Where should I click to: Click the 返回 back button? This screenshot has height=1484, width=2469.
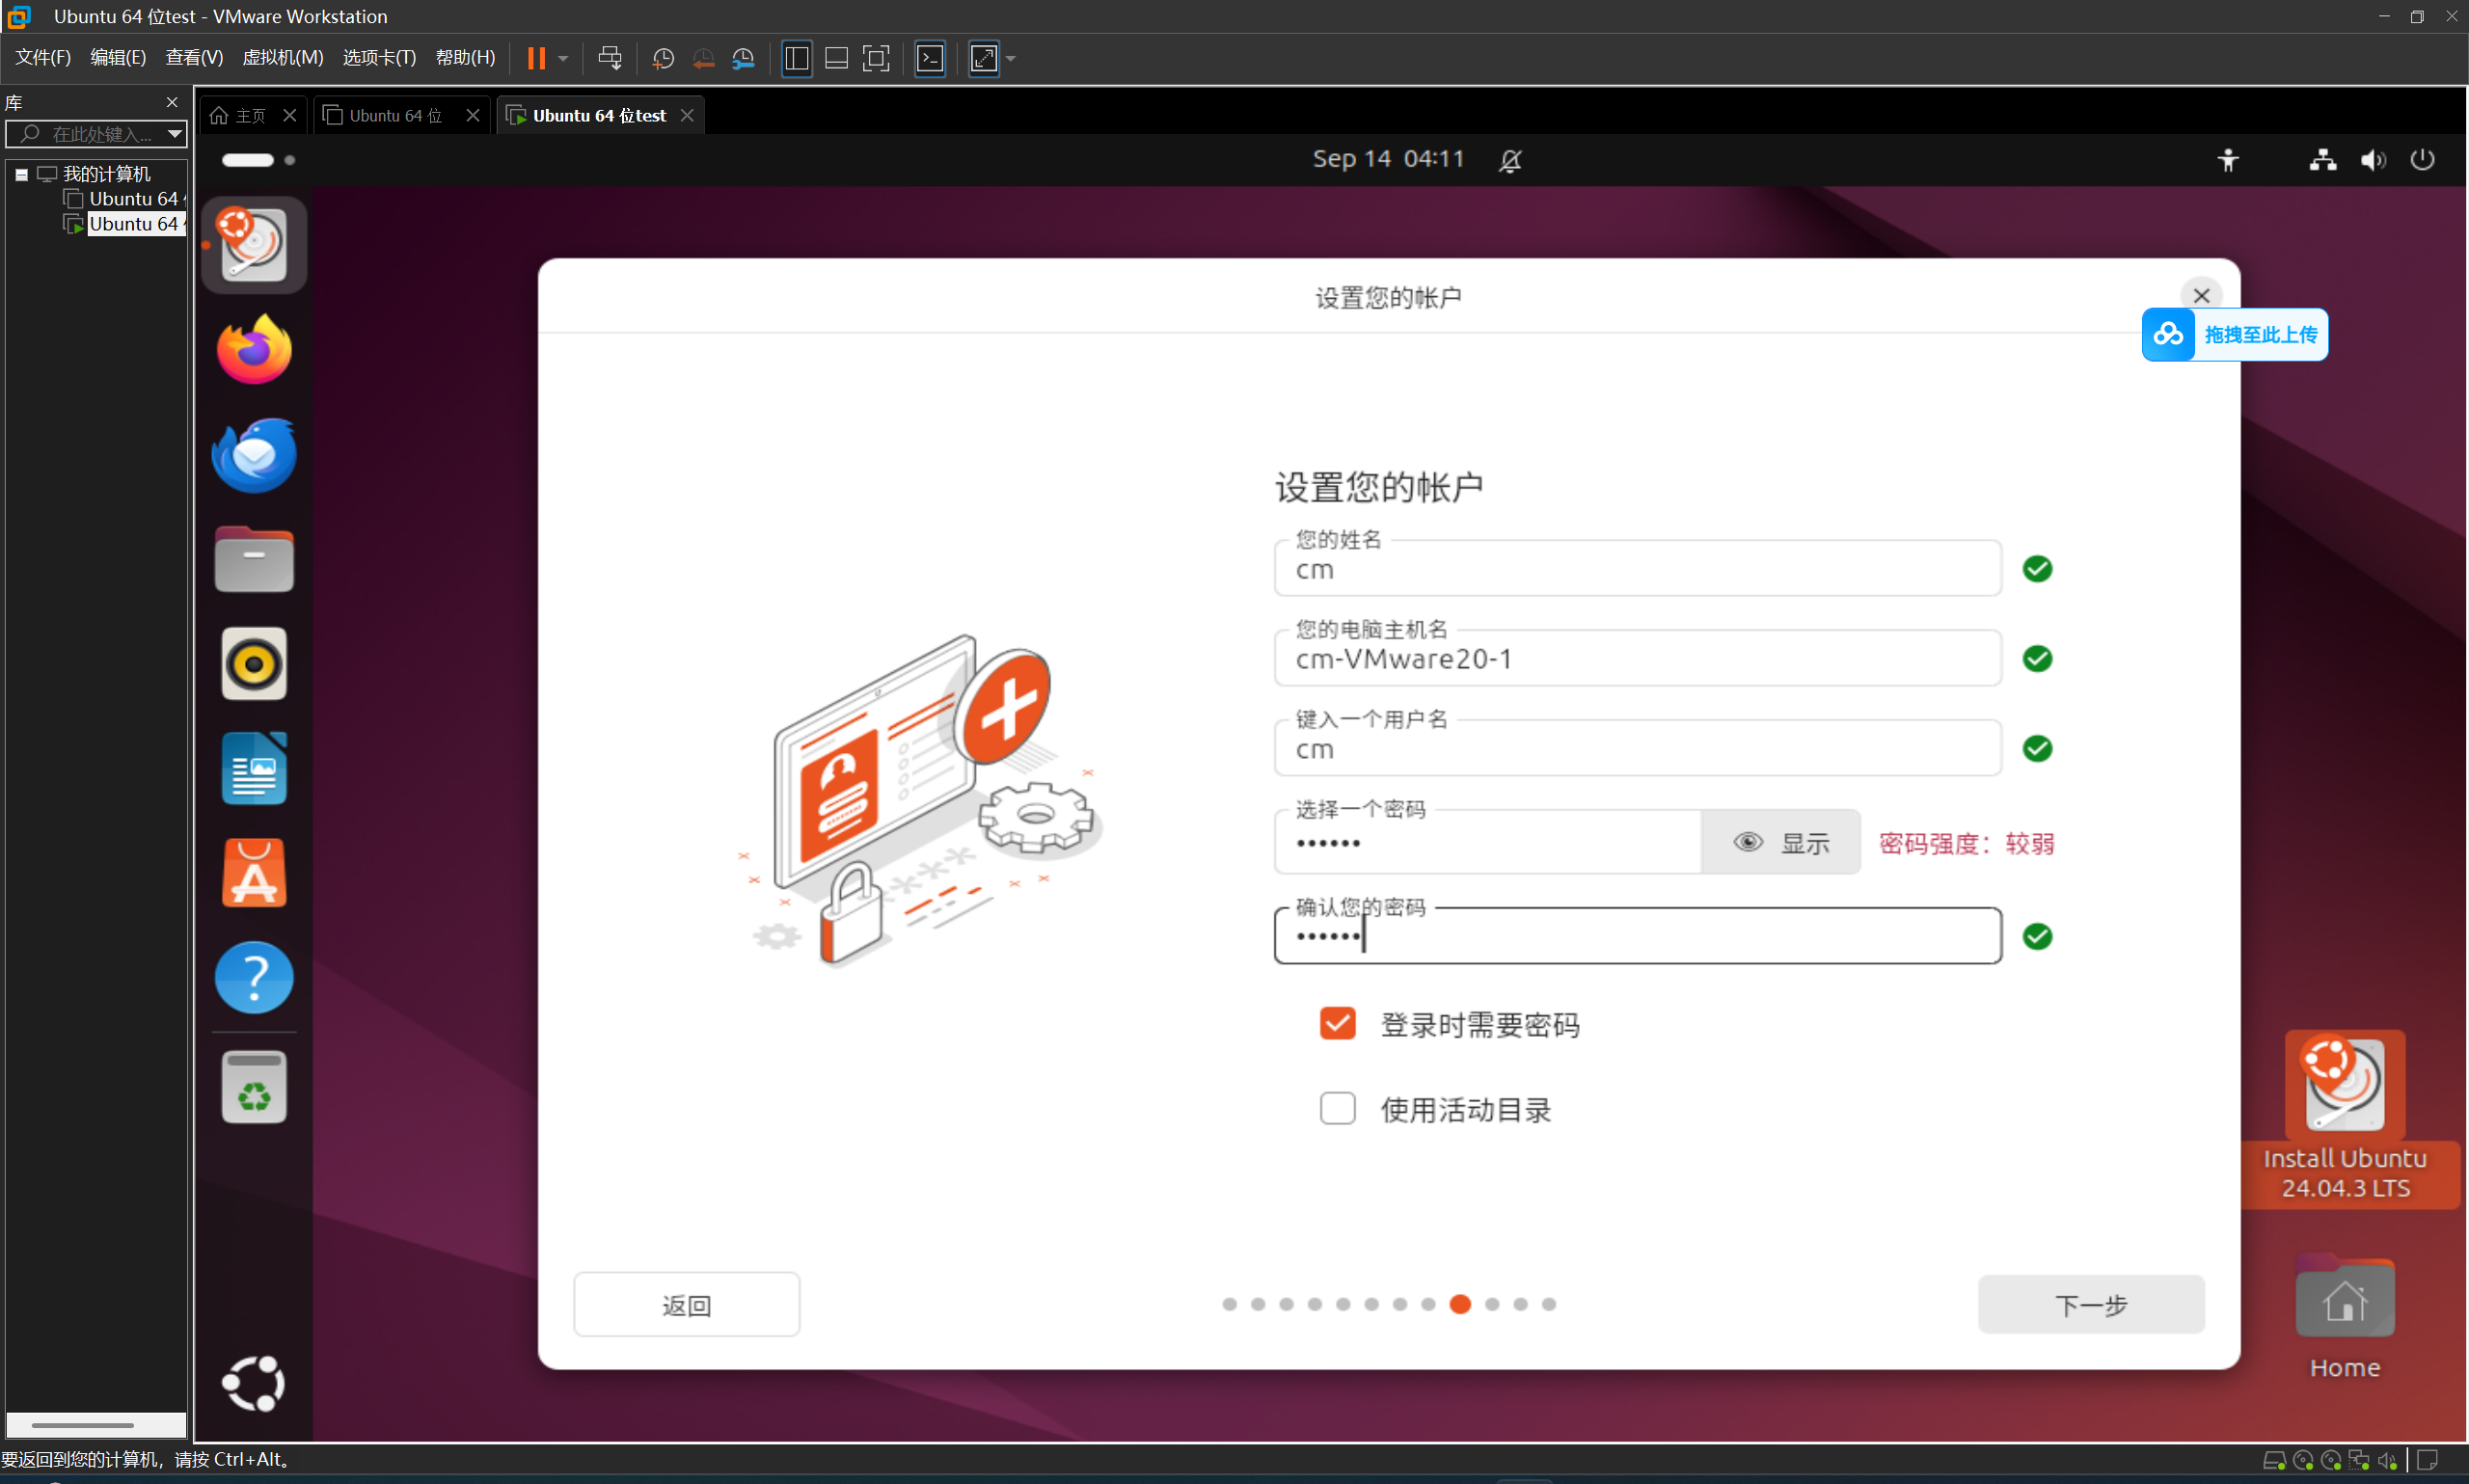(x=686, y=1304)
